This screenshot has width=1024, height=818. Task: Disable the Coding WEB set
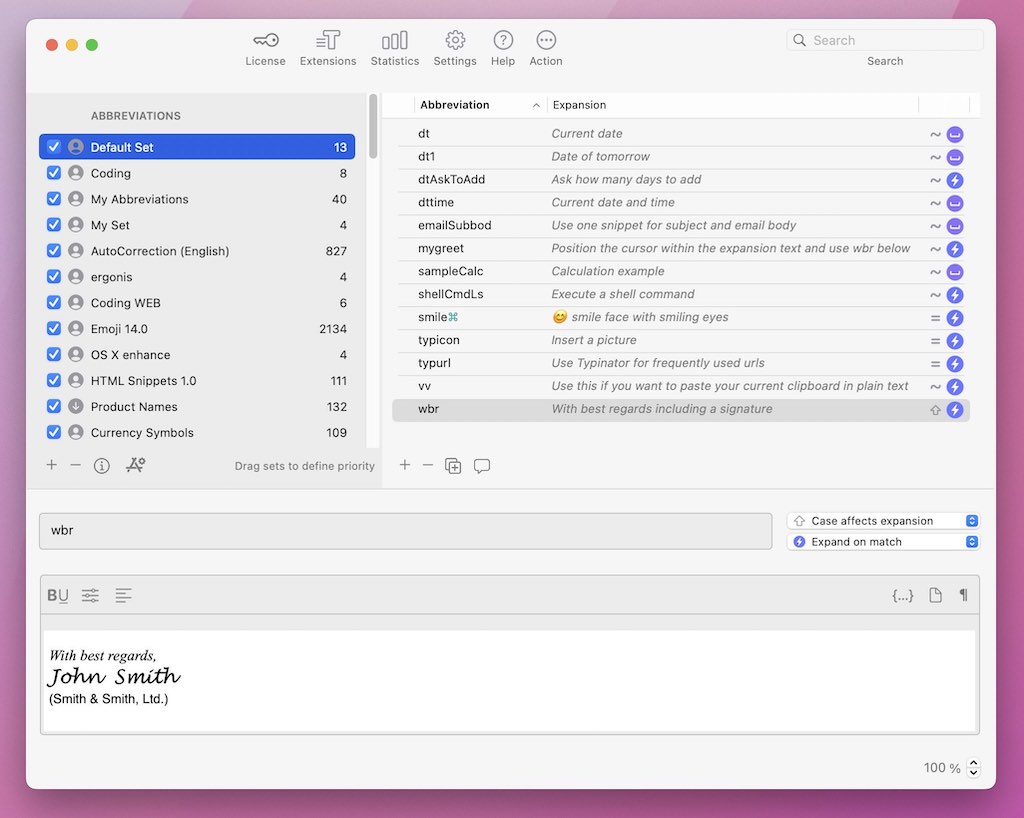[x=53, y=302]
